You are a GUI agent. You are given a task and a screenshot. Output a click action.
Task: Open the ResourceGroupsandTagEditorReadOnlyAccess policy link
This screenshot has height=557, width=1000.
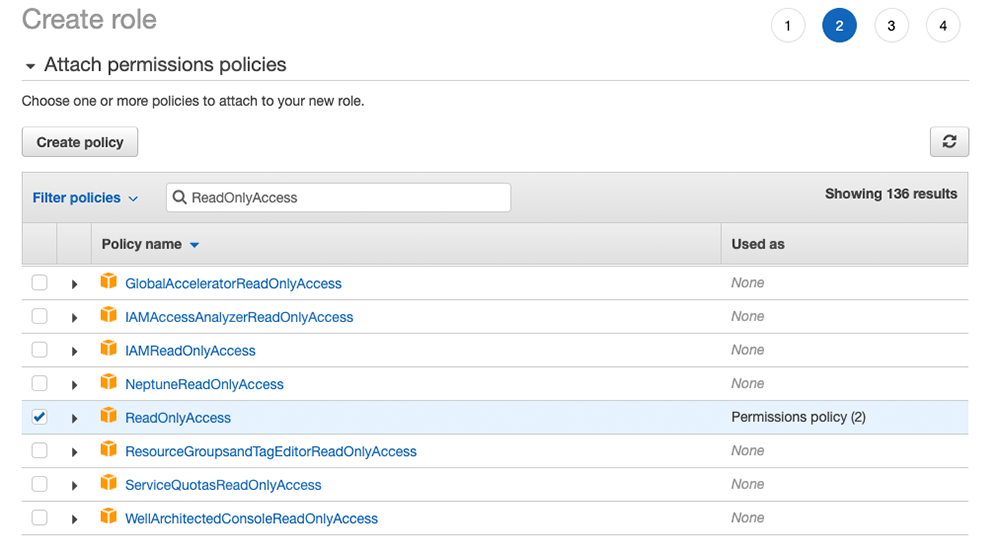click(x=270, y=452)
